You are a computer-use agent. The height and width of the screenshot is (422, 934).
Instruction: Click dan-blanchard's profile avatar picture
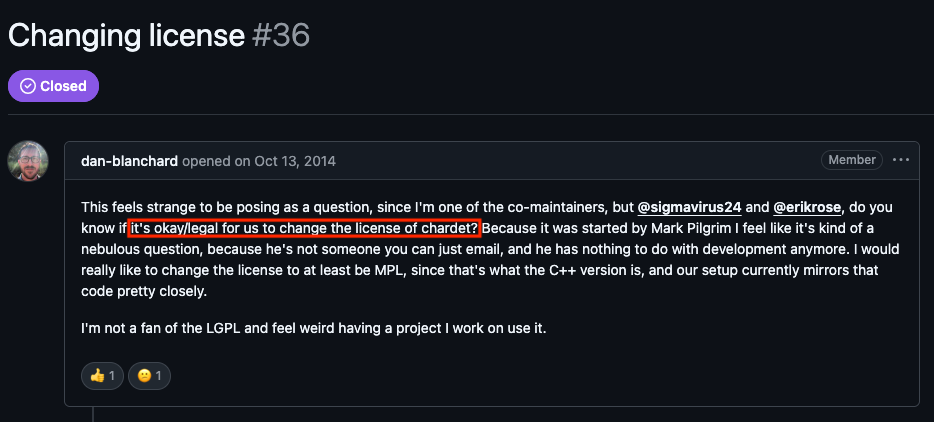[x=28, y=161]
